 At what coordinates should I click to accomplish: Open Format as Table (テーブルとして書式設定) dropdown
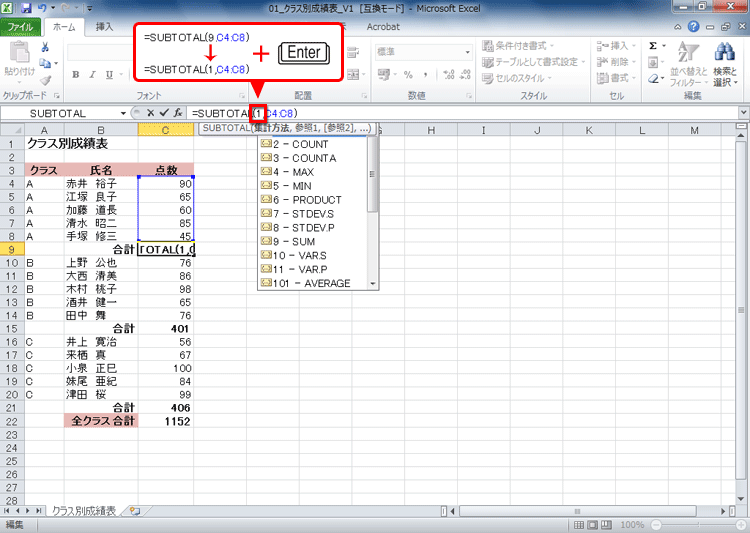pos(534,62)
